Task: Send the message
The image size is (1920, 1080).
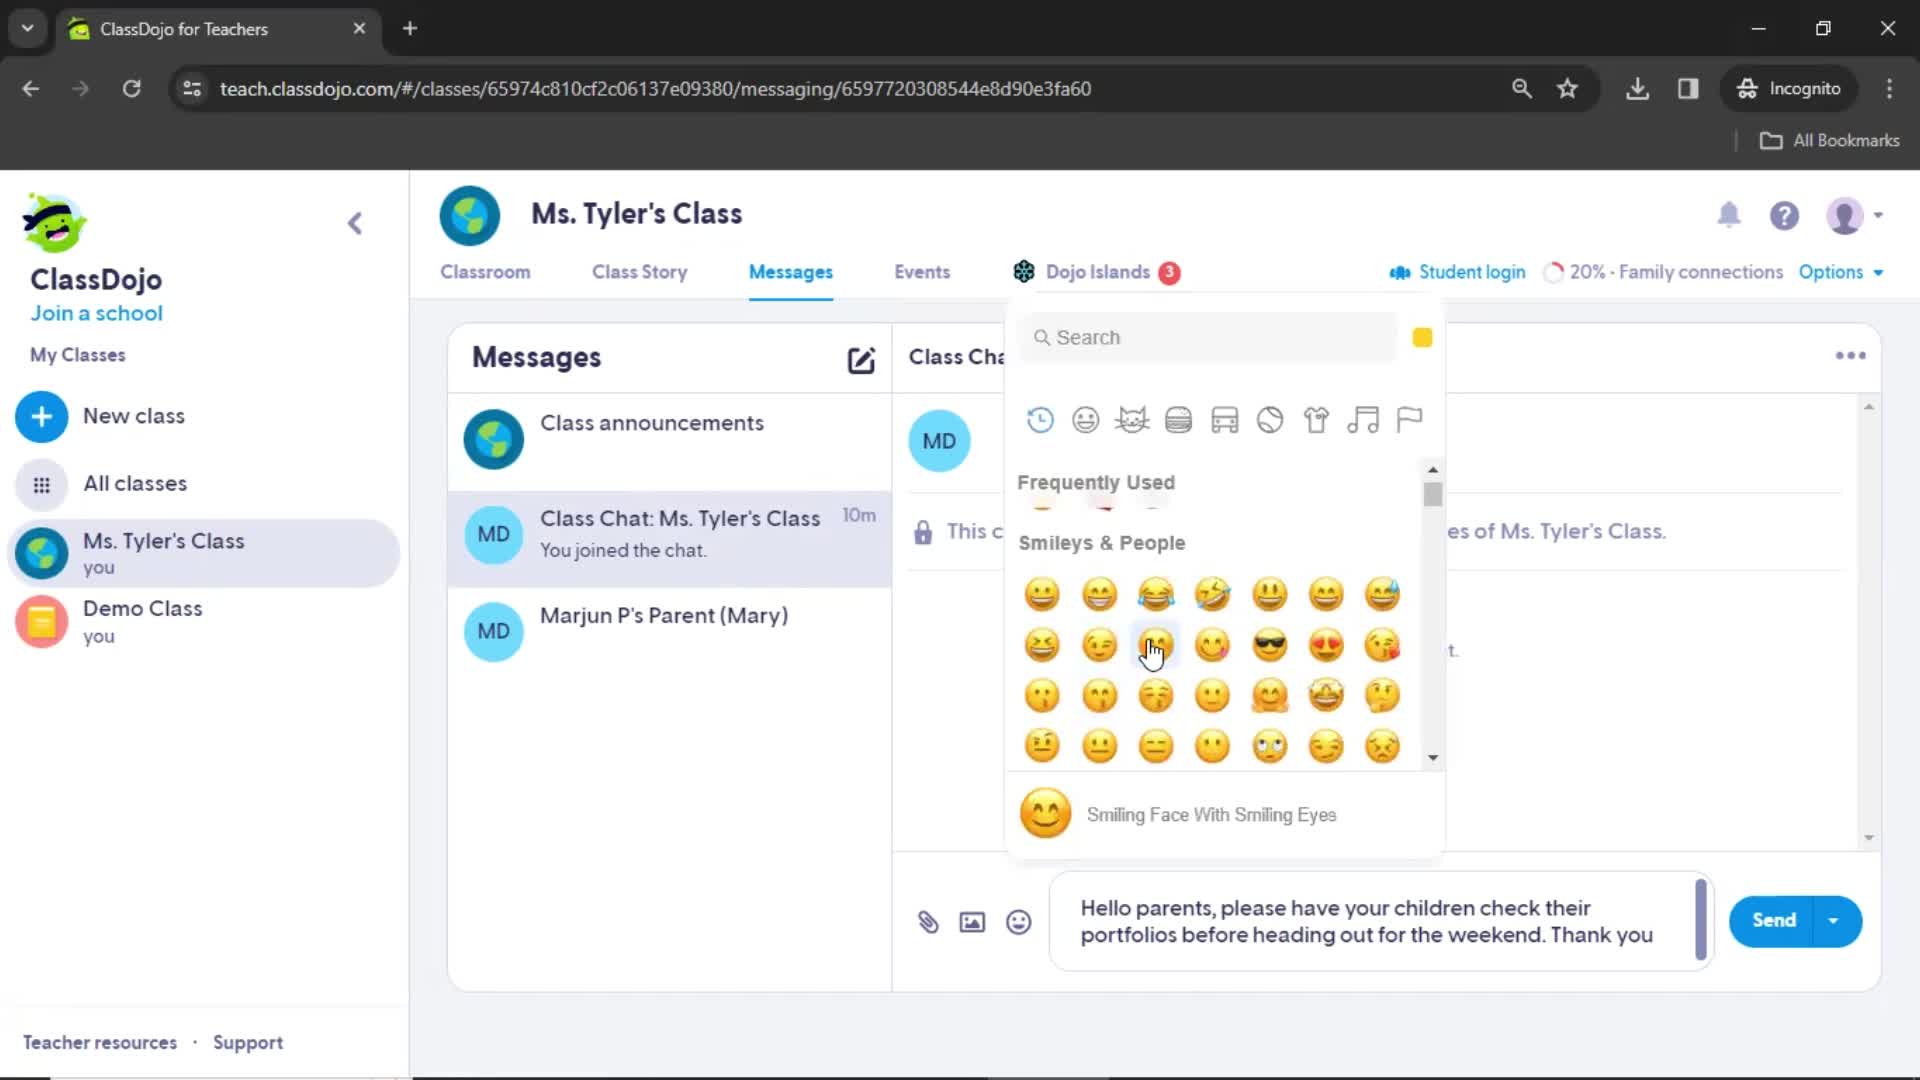Action: 1773,921
